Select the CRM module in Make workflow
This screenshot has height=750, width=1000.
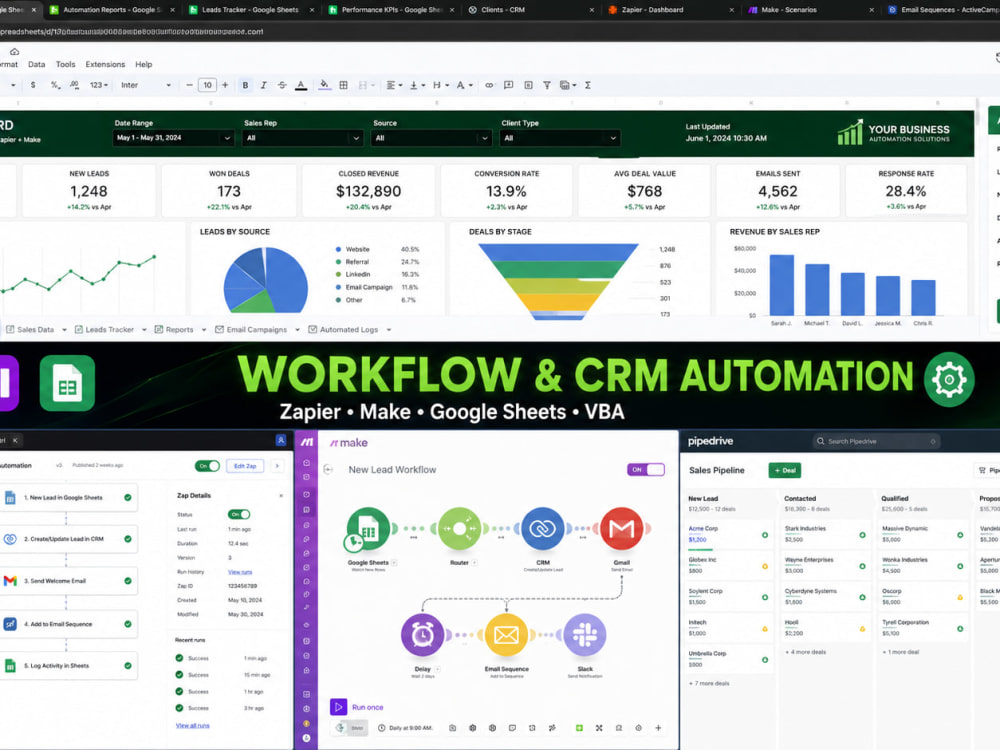coord(543,528)
